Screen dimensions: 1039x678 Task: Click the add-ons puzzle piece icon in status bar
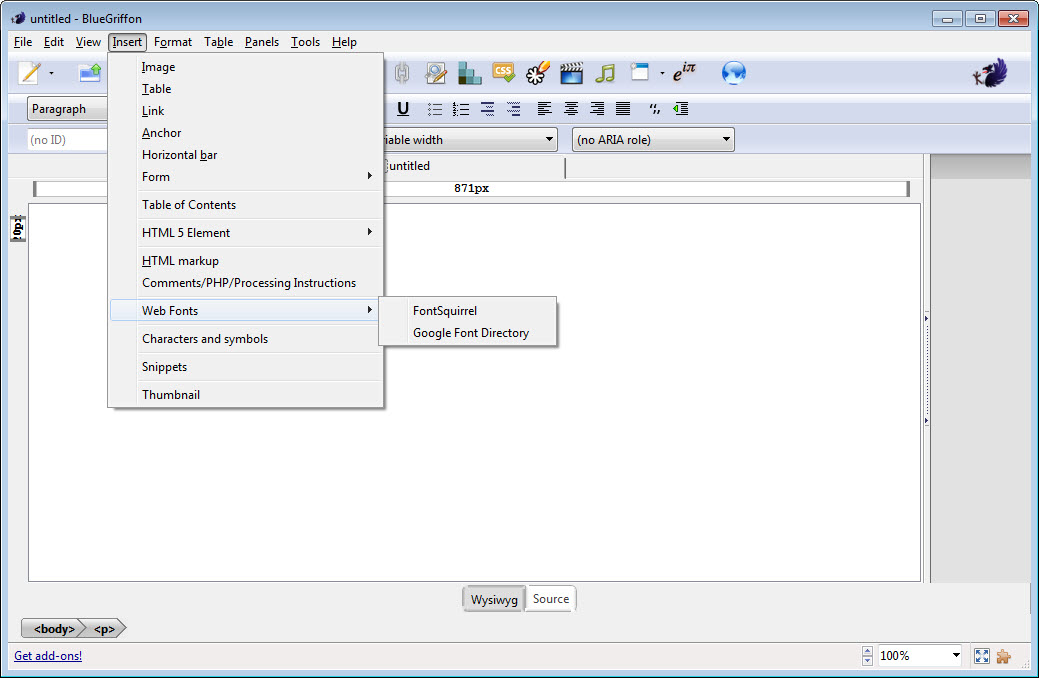[1003, 656]
